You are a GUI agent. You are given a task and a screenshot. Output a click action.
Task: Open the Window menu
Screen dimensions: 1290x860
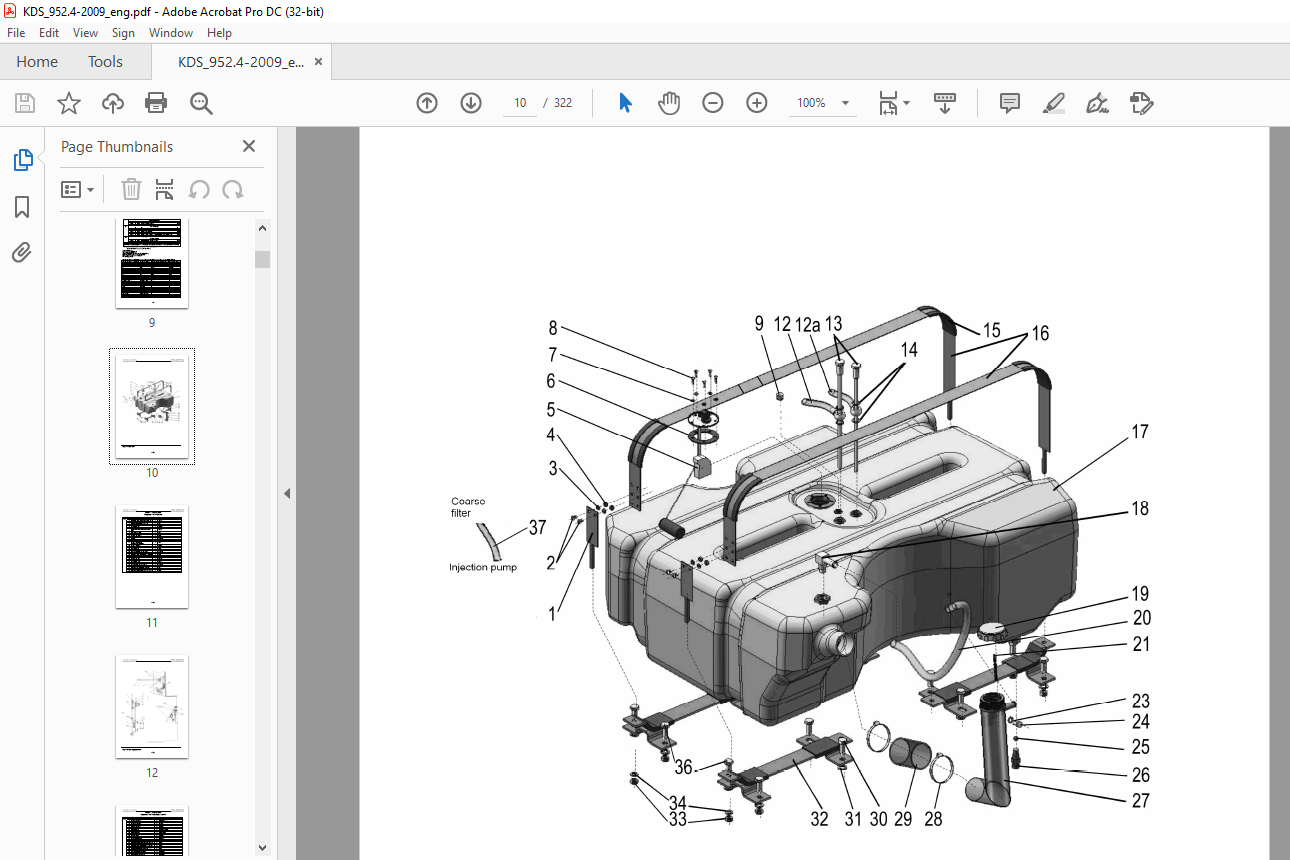coord(171,33)
